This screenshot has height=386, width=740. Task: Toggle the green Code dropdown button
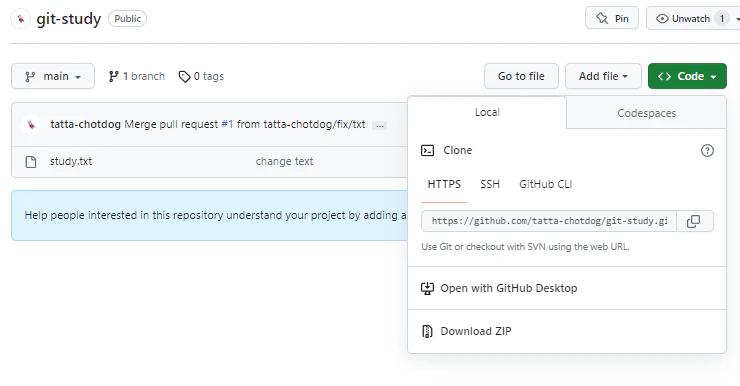click(687, 76)
